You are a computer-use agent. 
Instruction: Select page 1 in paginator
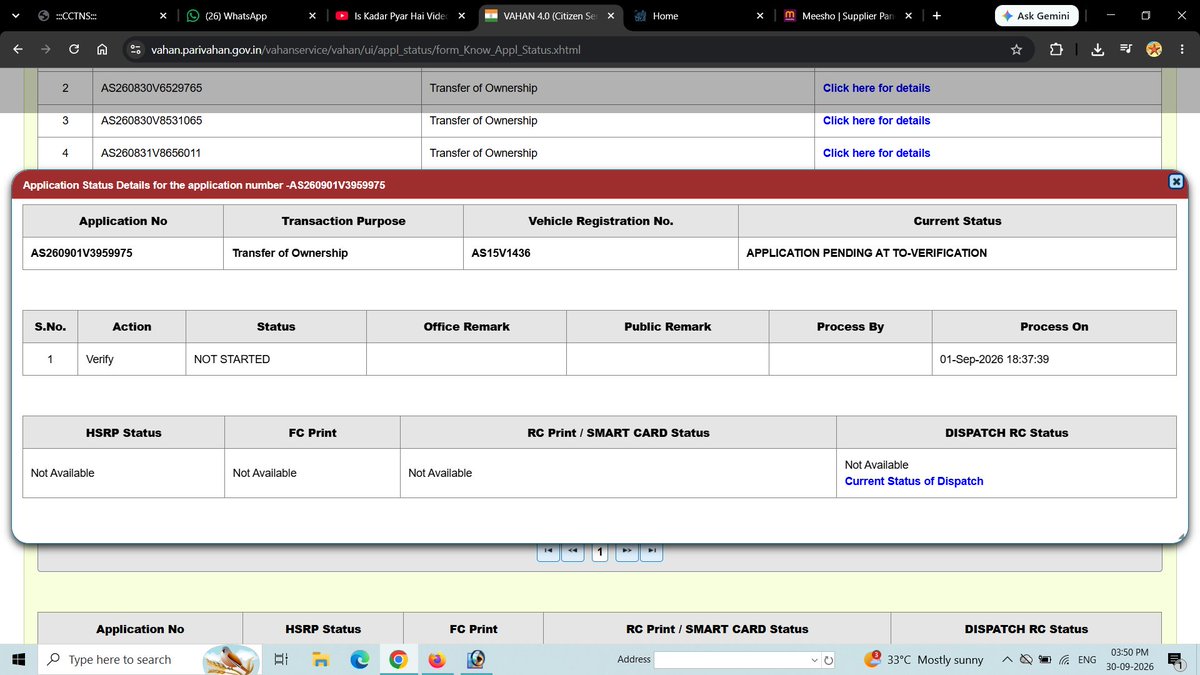click(x=600, y=552)
